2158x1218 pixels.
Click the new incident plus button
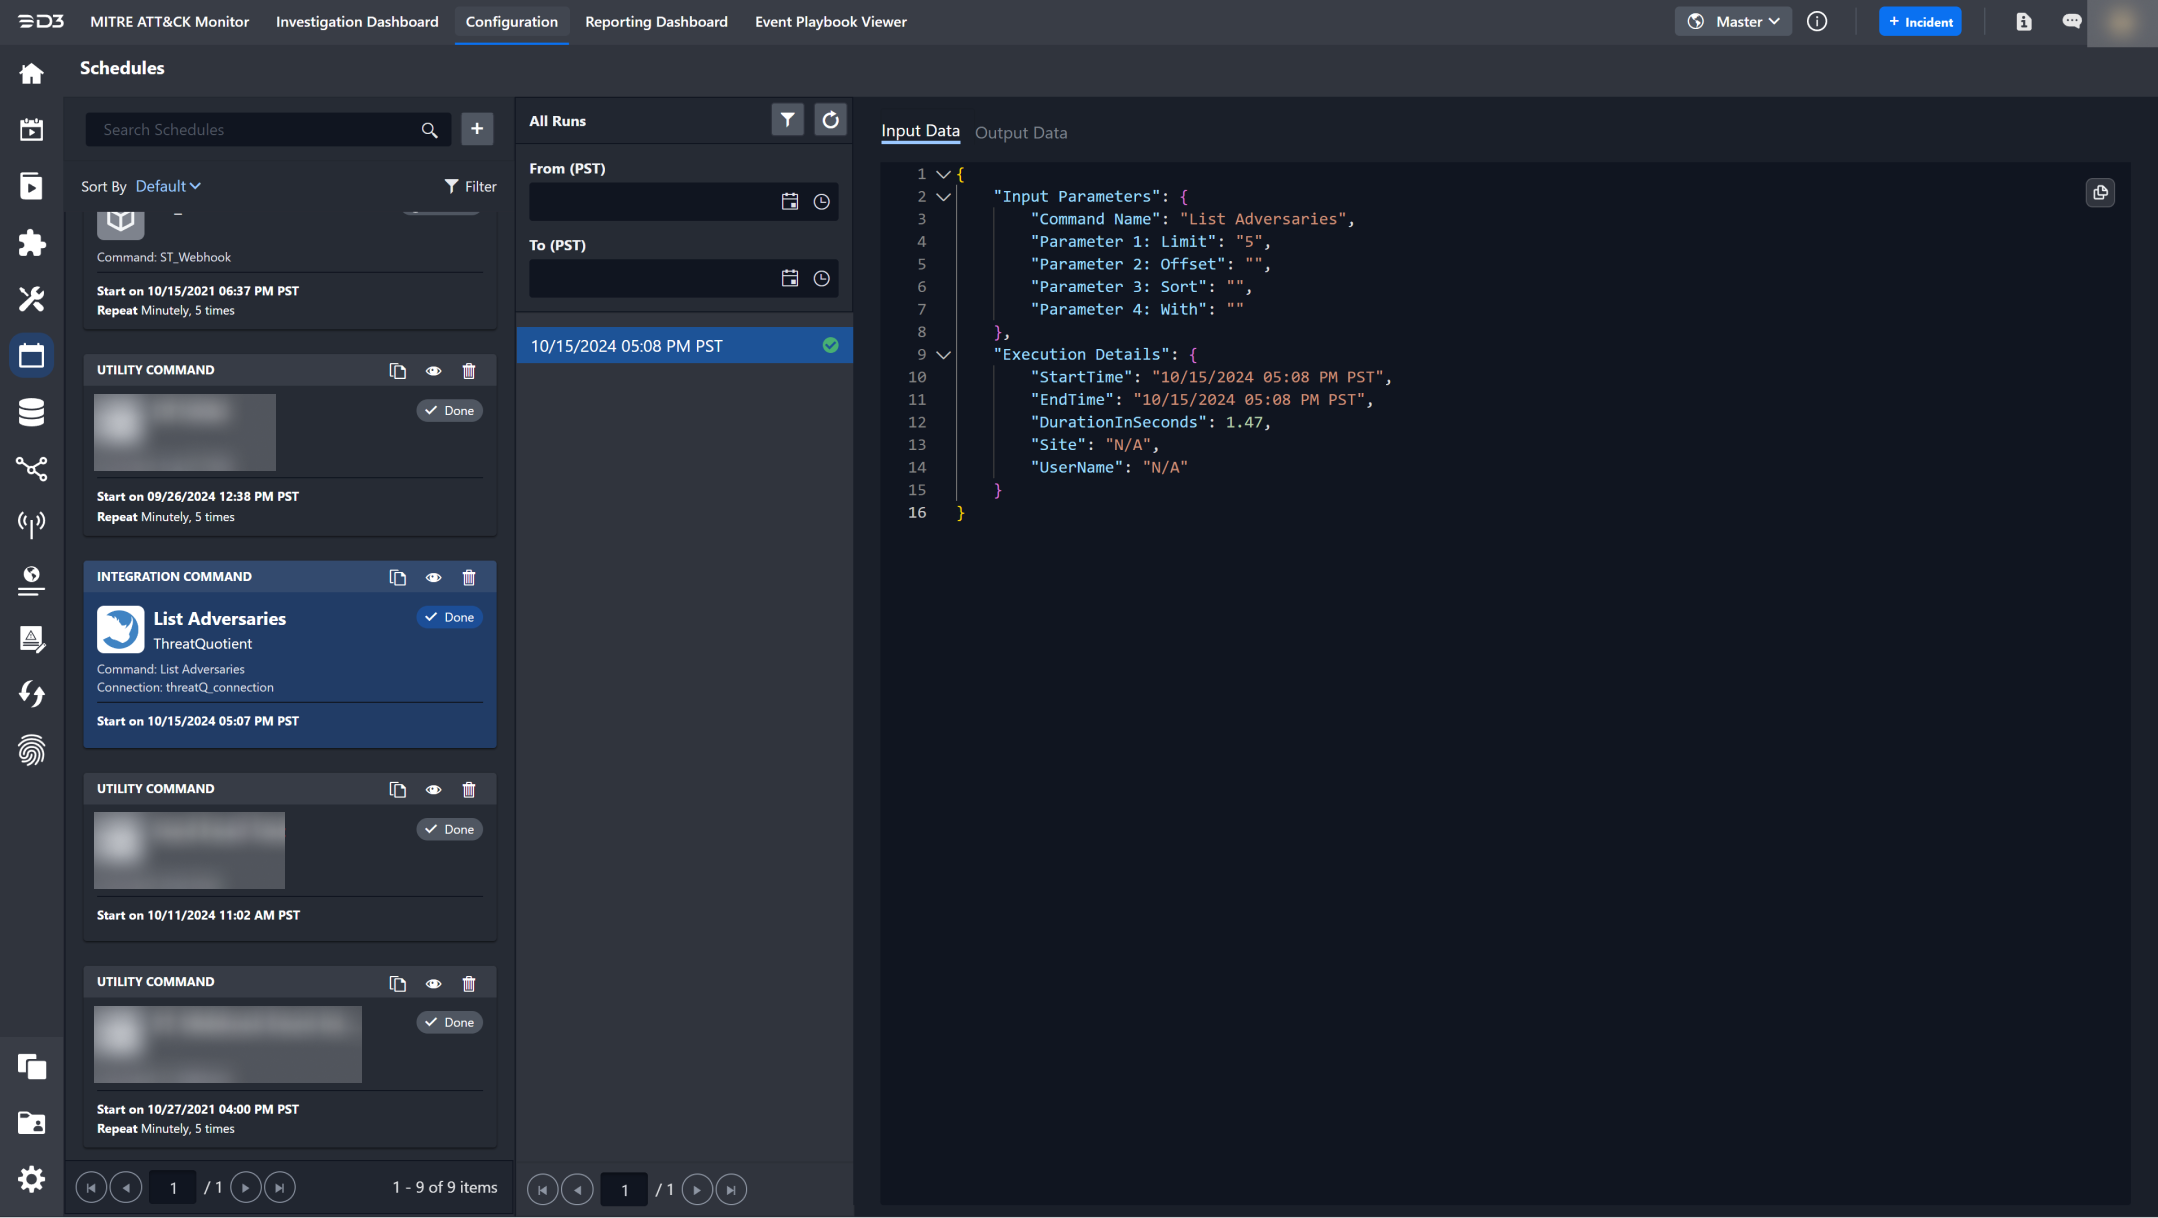coord(1921,21)
